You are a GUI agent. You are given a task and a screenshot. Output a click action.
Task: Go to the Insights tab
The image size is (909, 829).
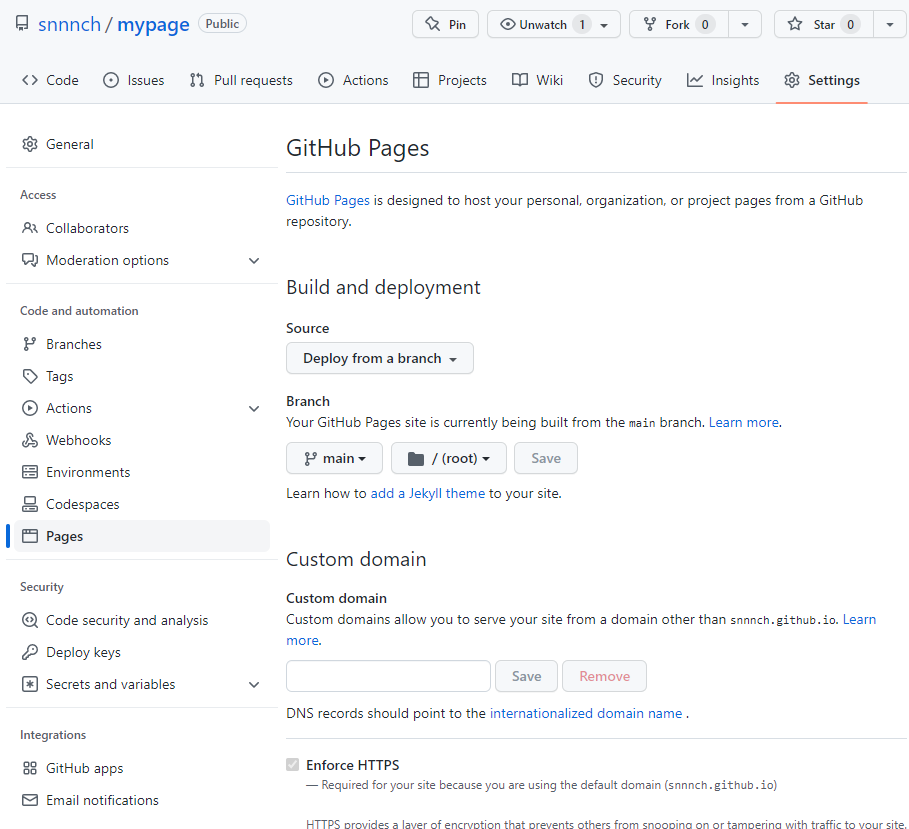click(x=723, y=80)
